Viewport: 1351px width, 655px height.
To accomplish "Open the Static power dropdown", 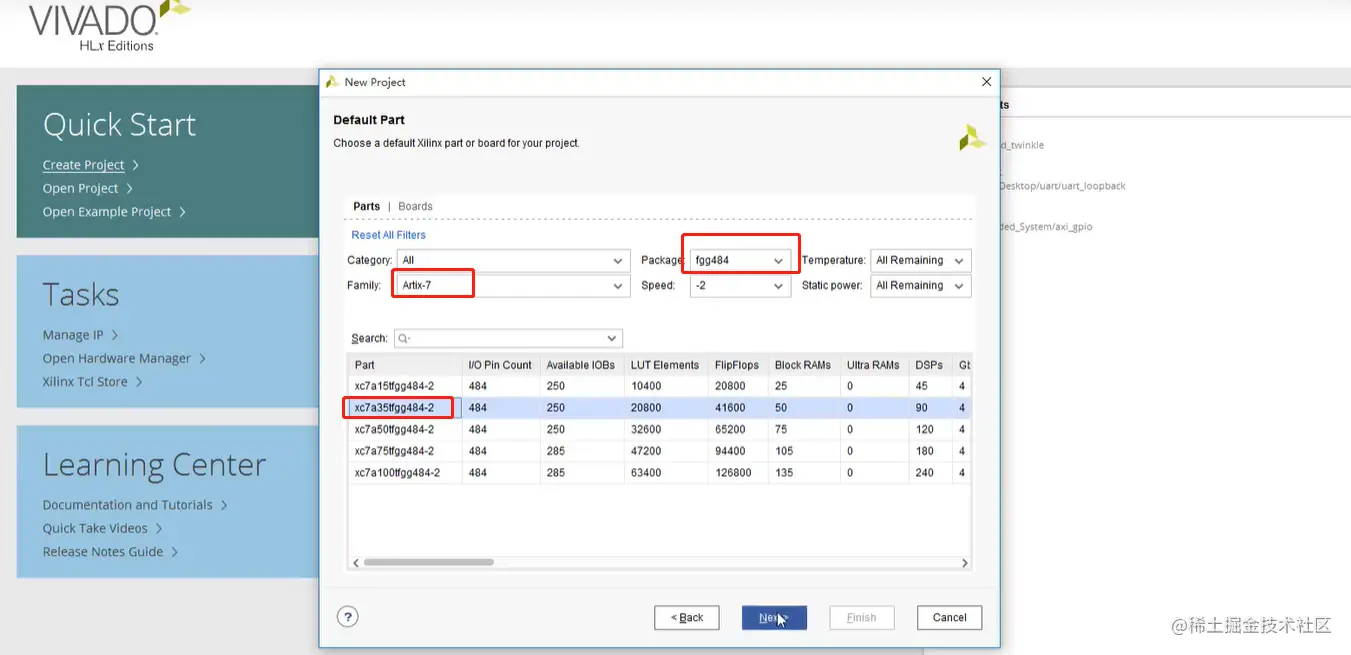I will (920, 285).
